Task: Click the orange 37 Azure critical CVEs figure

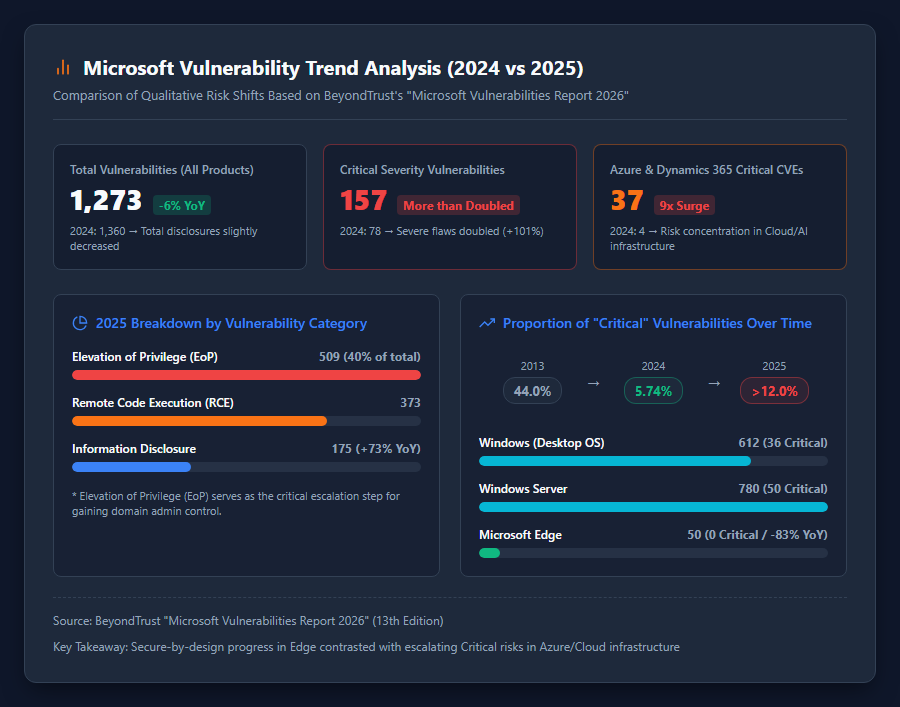Action: pyautogui.click(x=627, y=201)
